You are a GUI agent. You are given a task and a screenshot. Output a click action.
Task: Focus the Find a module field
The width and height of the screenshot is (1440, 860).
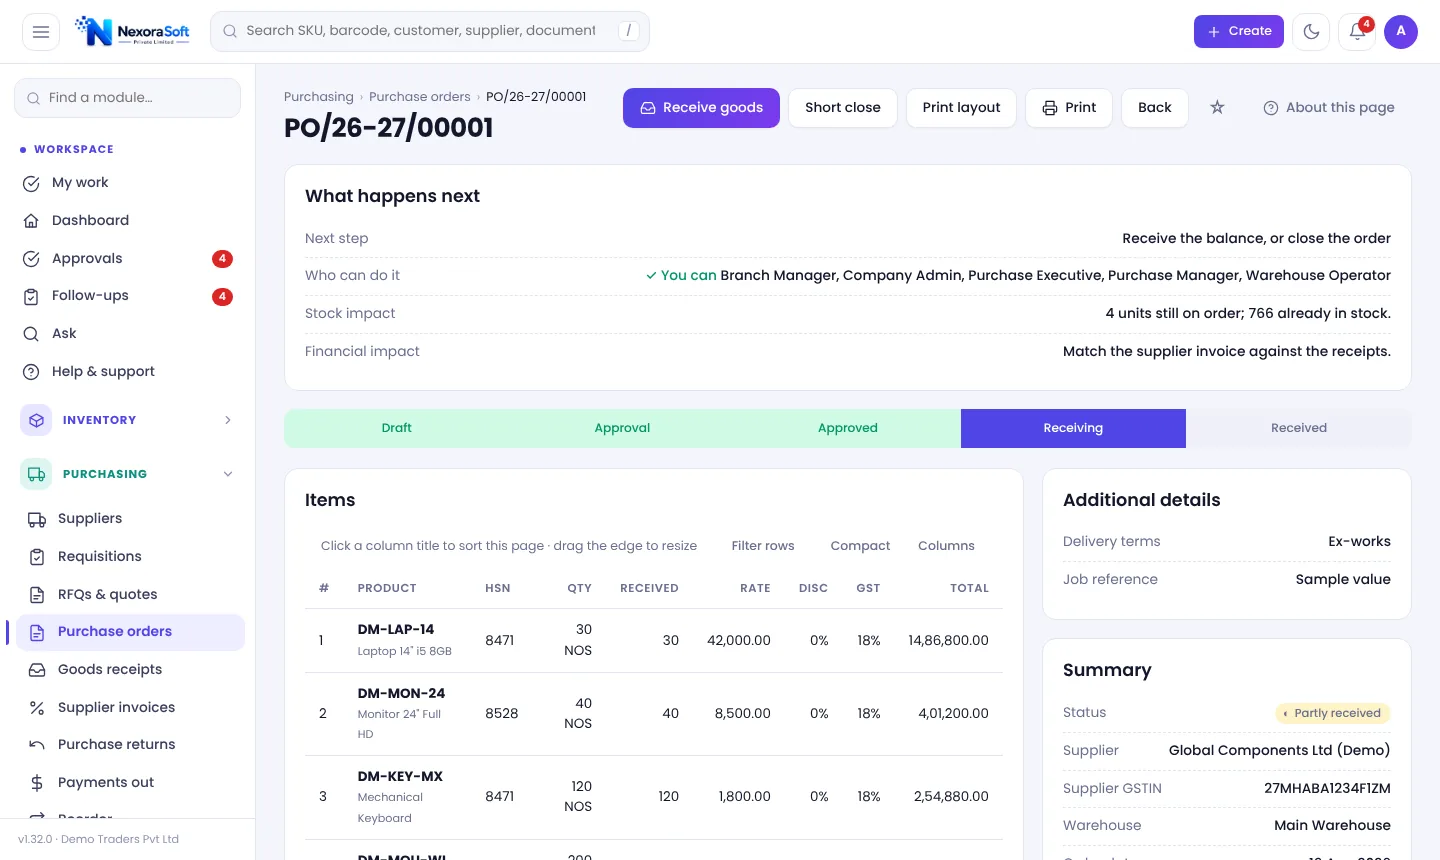127,98
